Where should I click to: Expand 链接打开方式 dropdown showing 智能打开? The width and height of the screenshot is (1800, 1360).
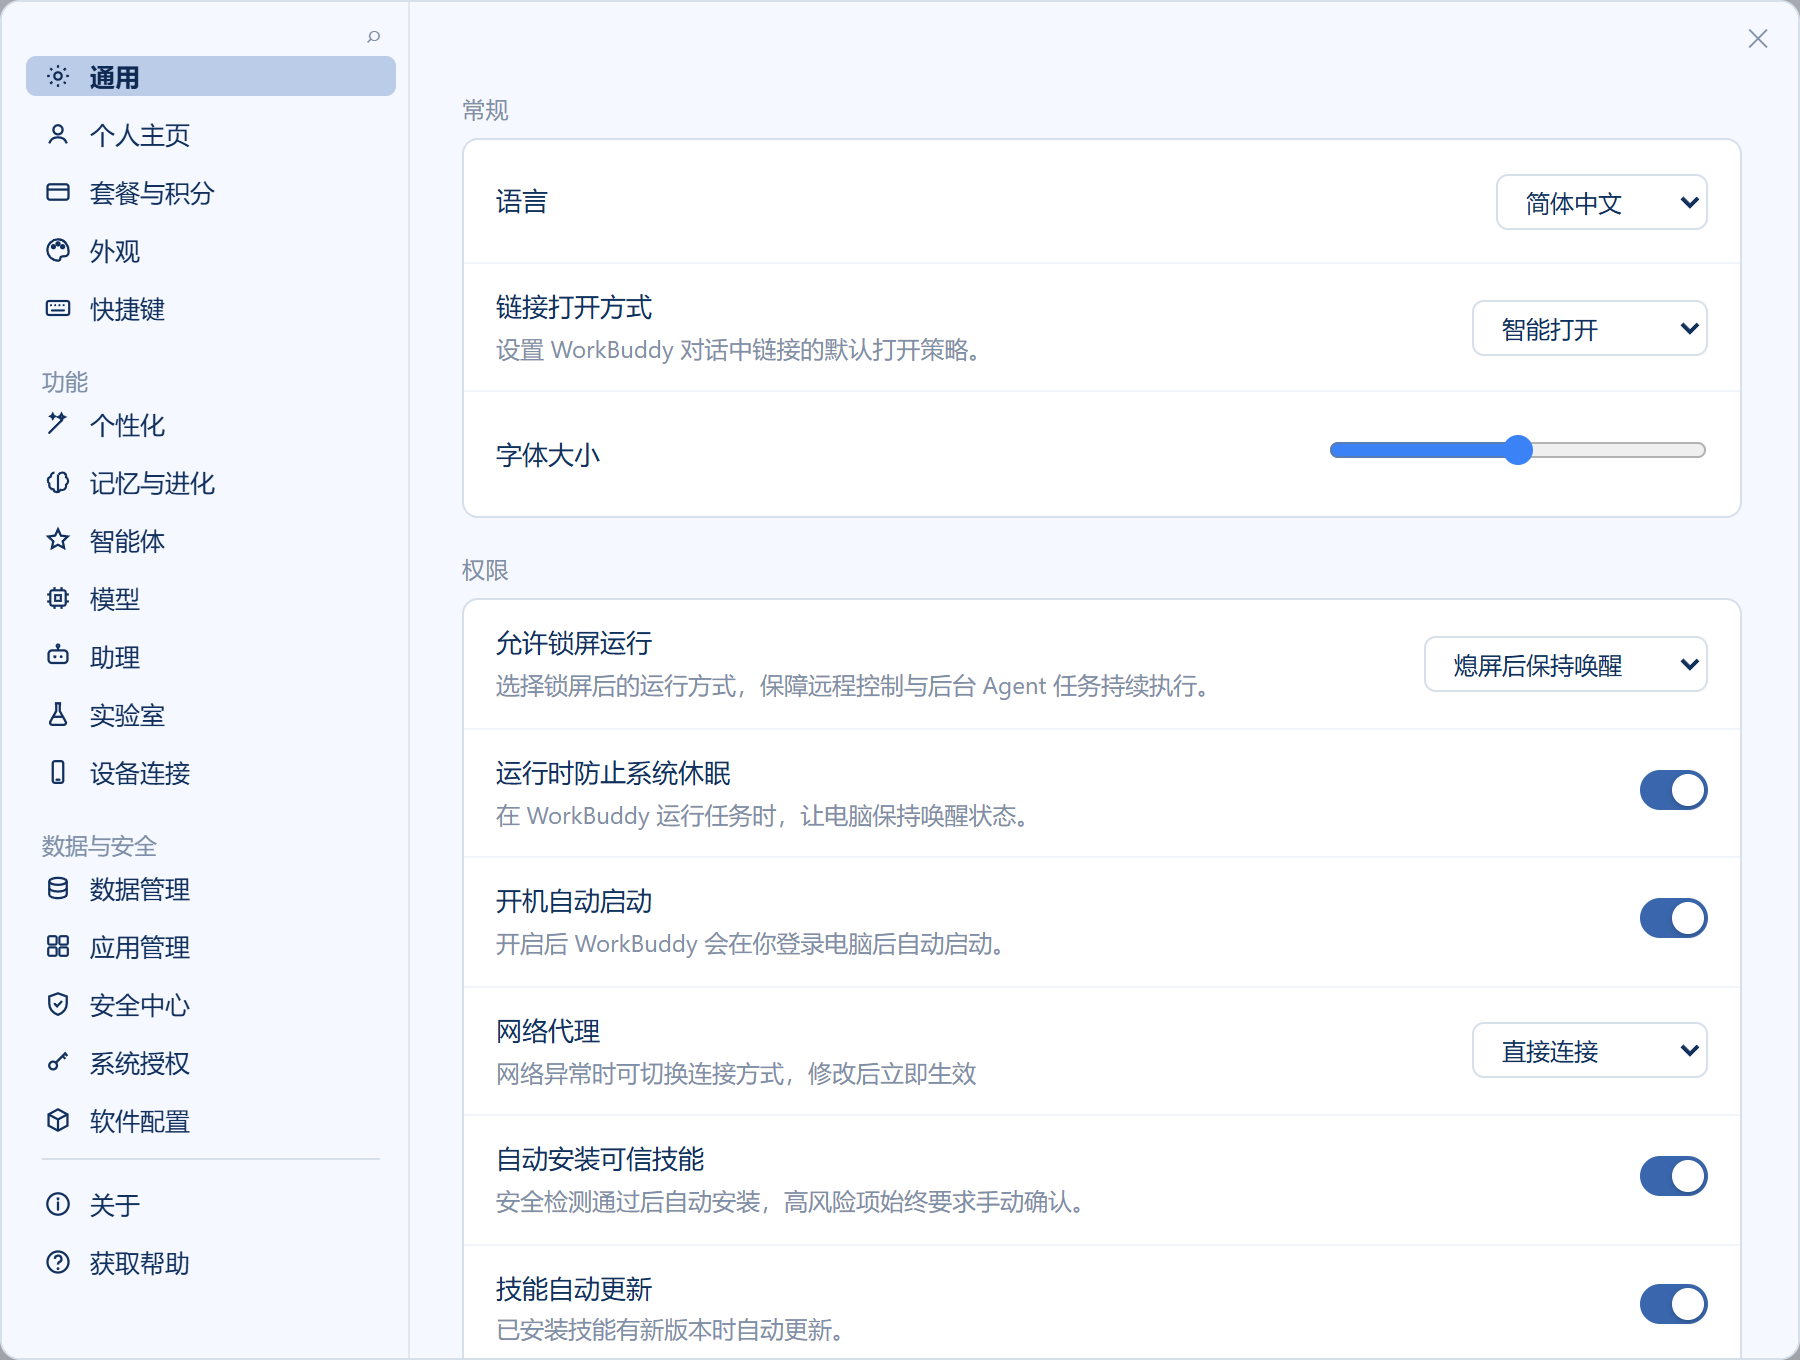[x=1589, y=329]
